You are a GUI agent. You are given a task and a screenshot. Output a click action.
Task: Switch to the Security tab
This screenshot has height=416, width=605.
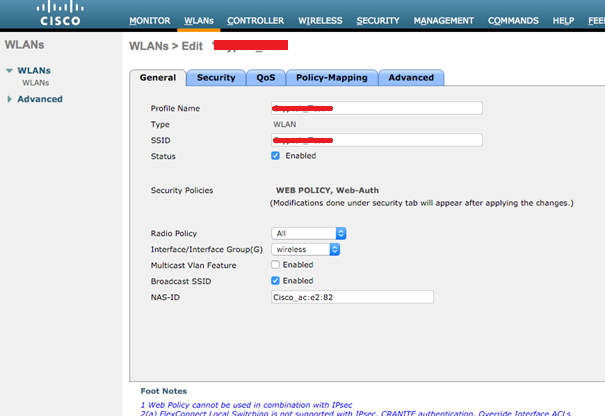point(216,78)
